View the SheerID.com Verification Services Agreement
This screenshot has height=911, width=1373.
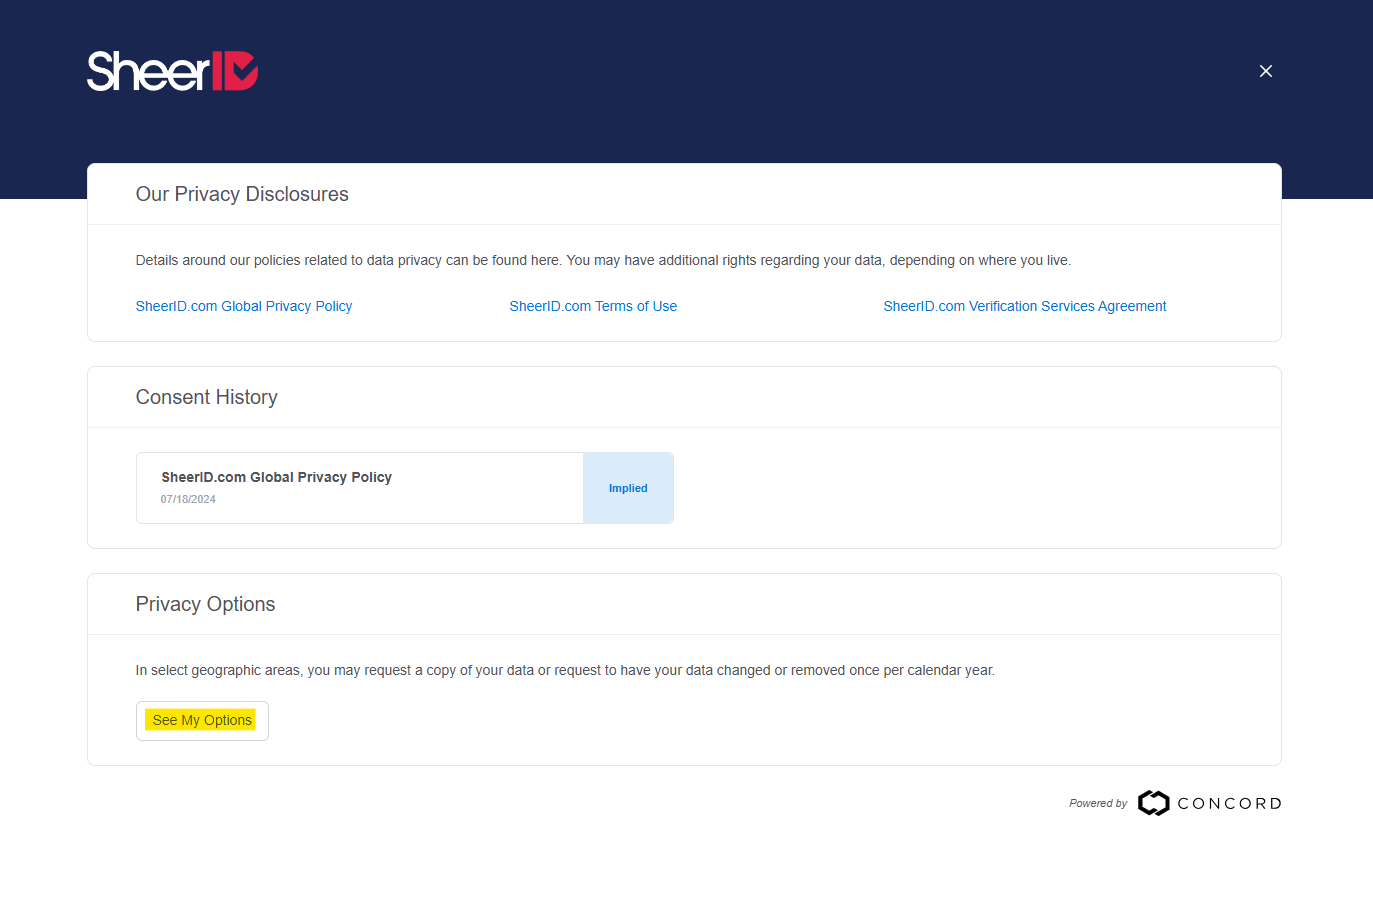(x=1024, y=306)
